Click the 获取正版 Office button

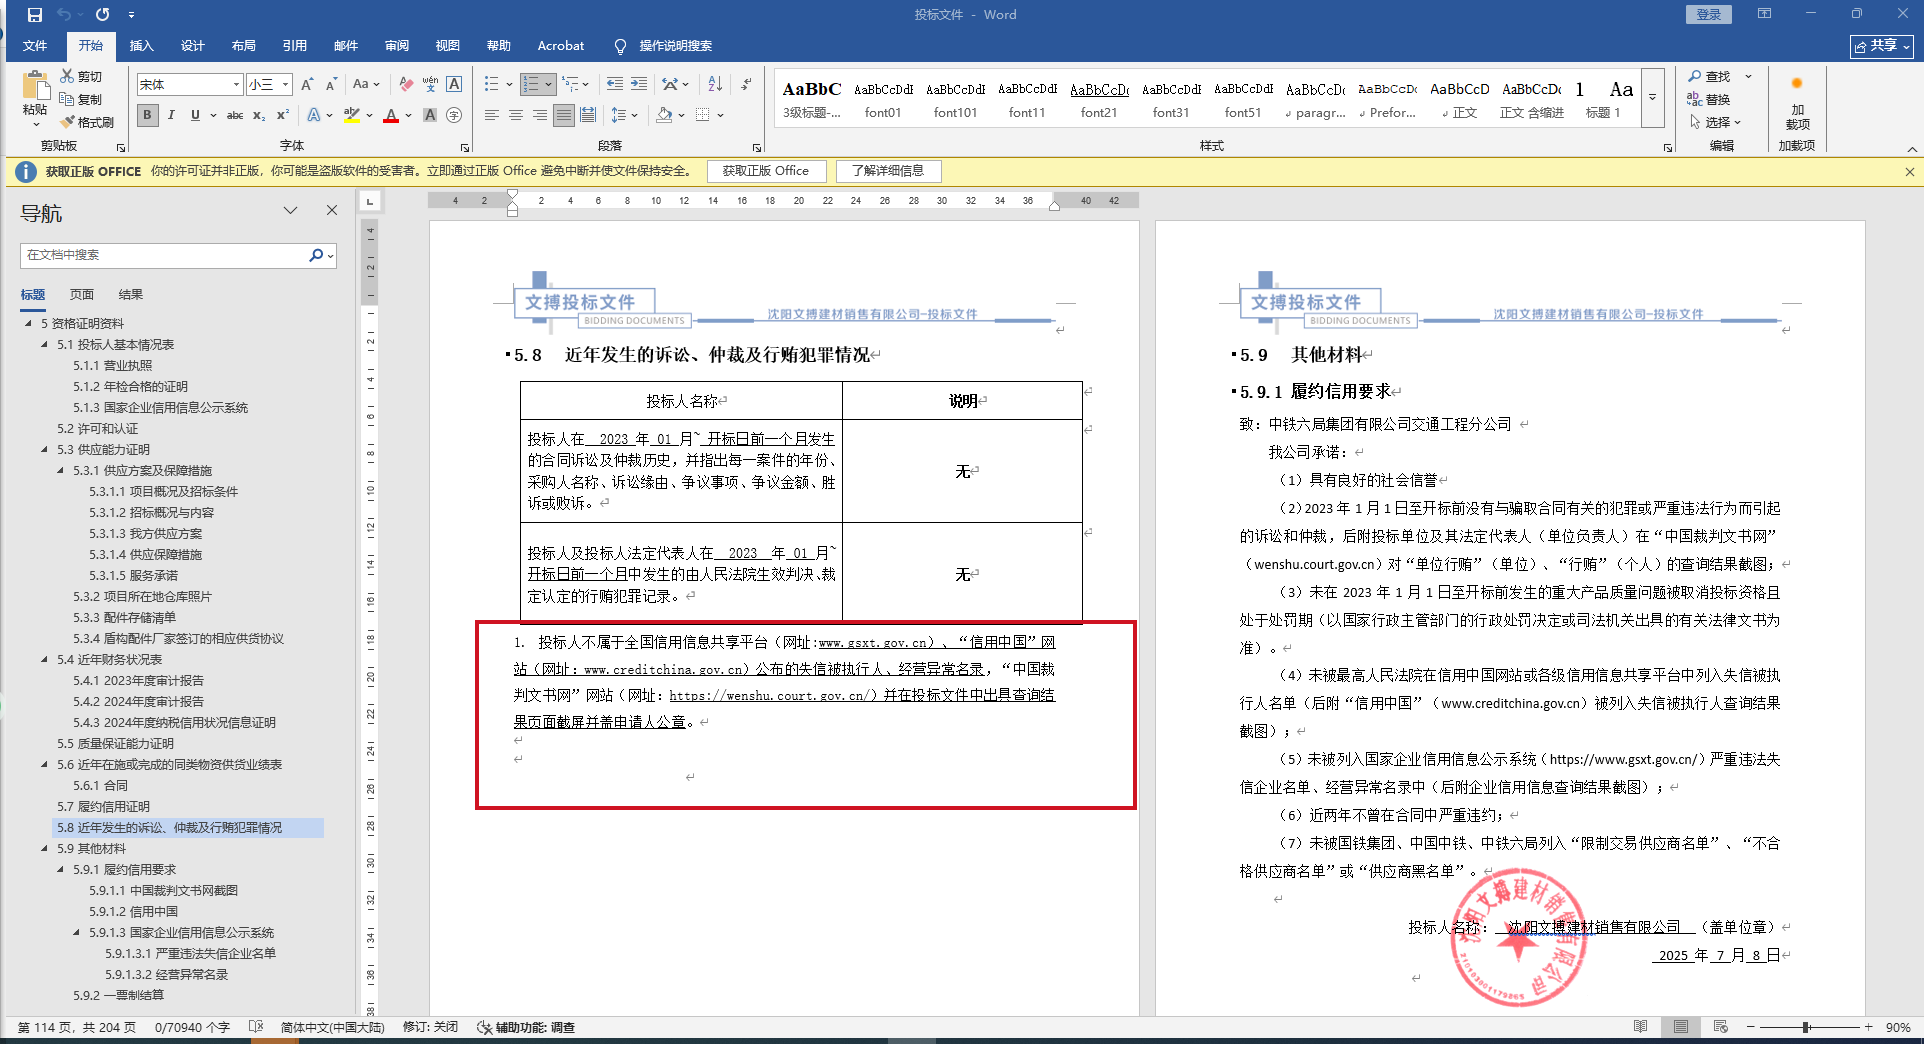767,171
